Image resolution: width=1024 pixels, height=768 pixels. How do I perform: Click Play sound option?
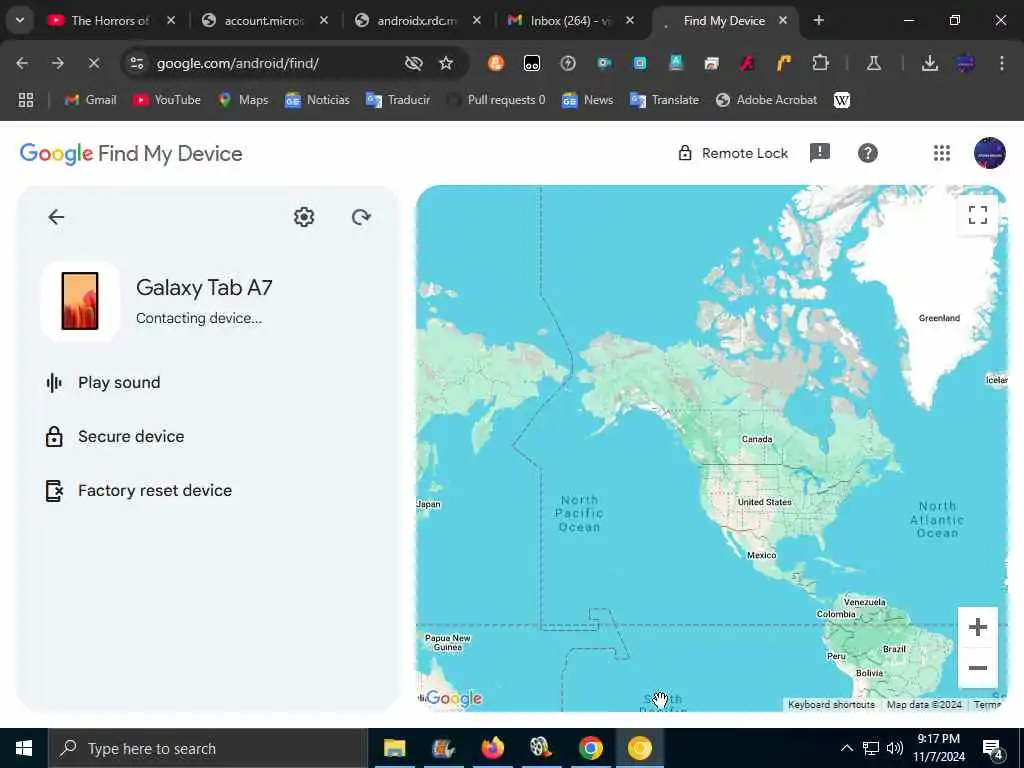[x=103, y=383]
